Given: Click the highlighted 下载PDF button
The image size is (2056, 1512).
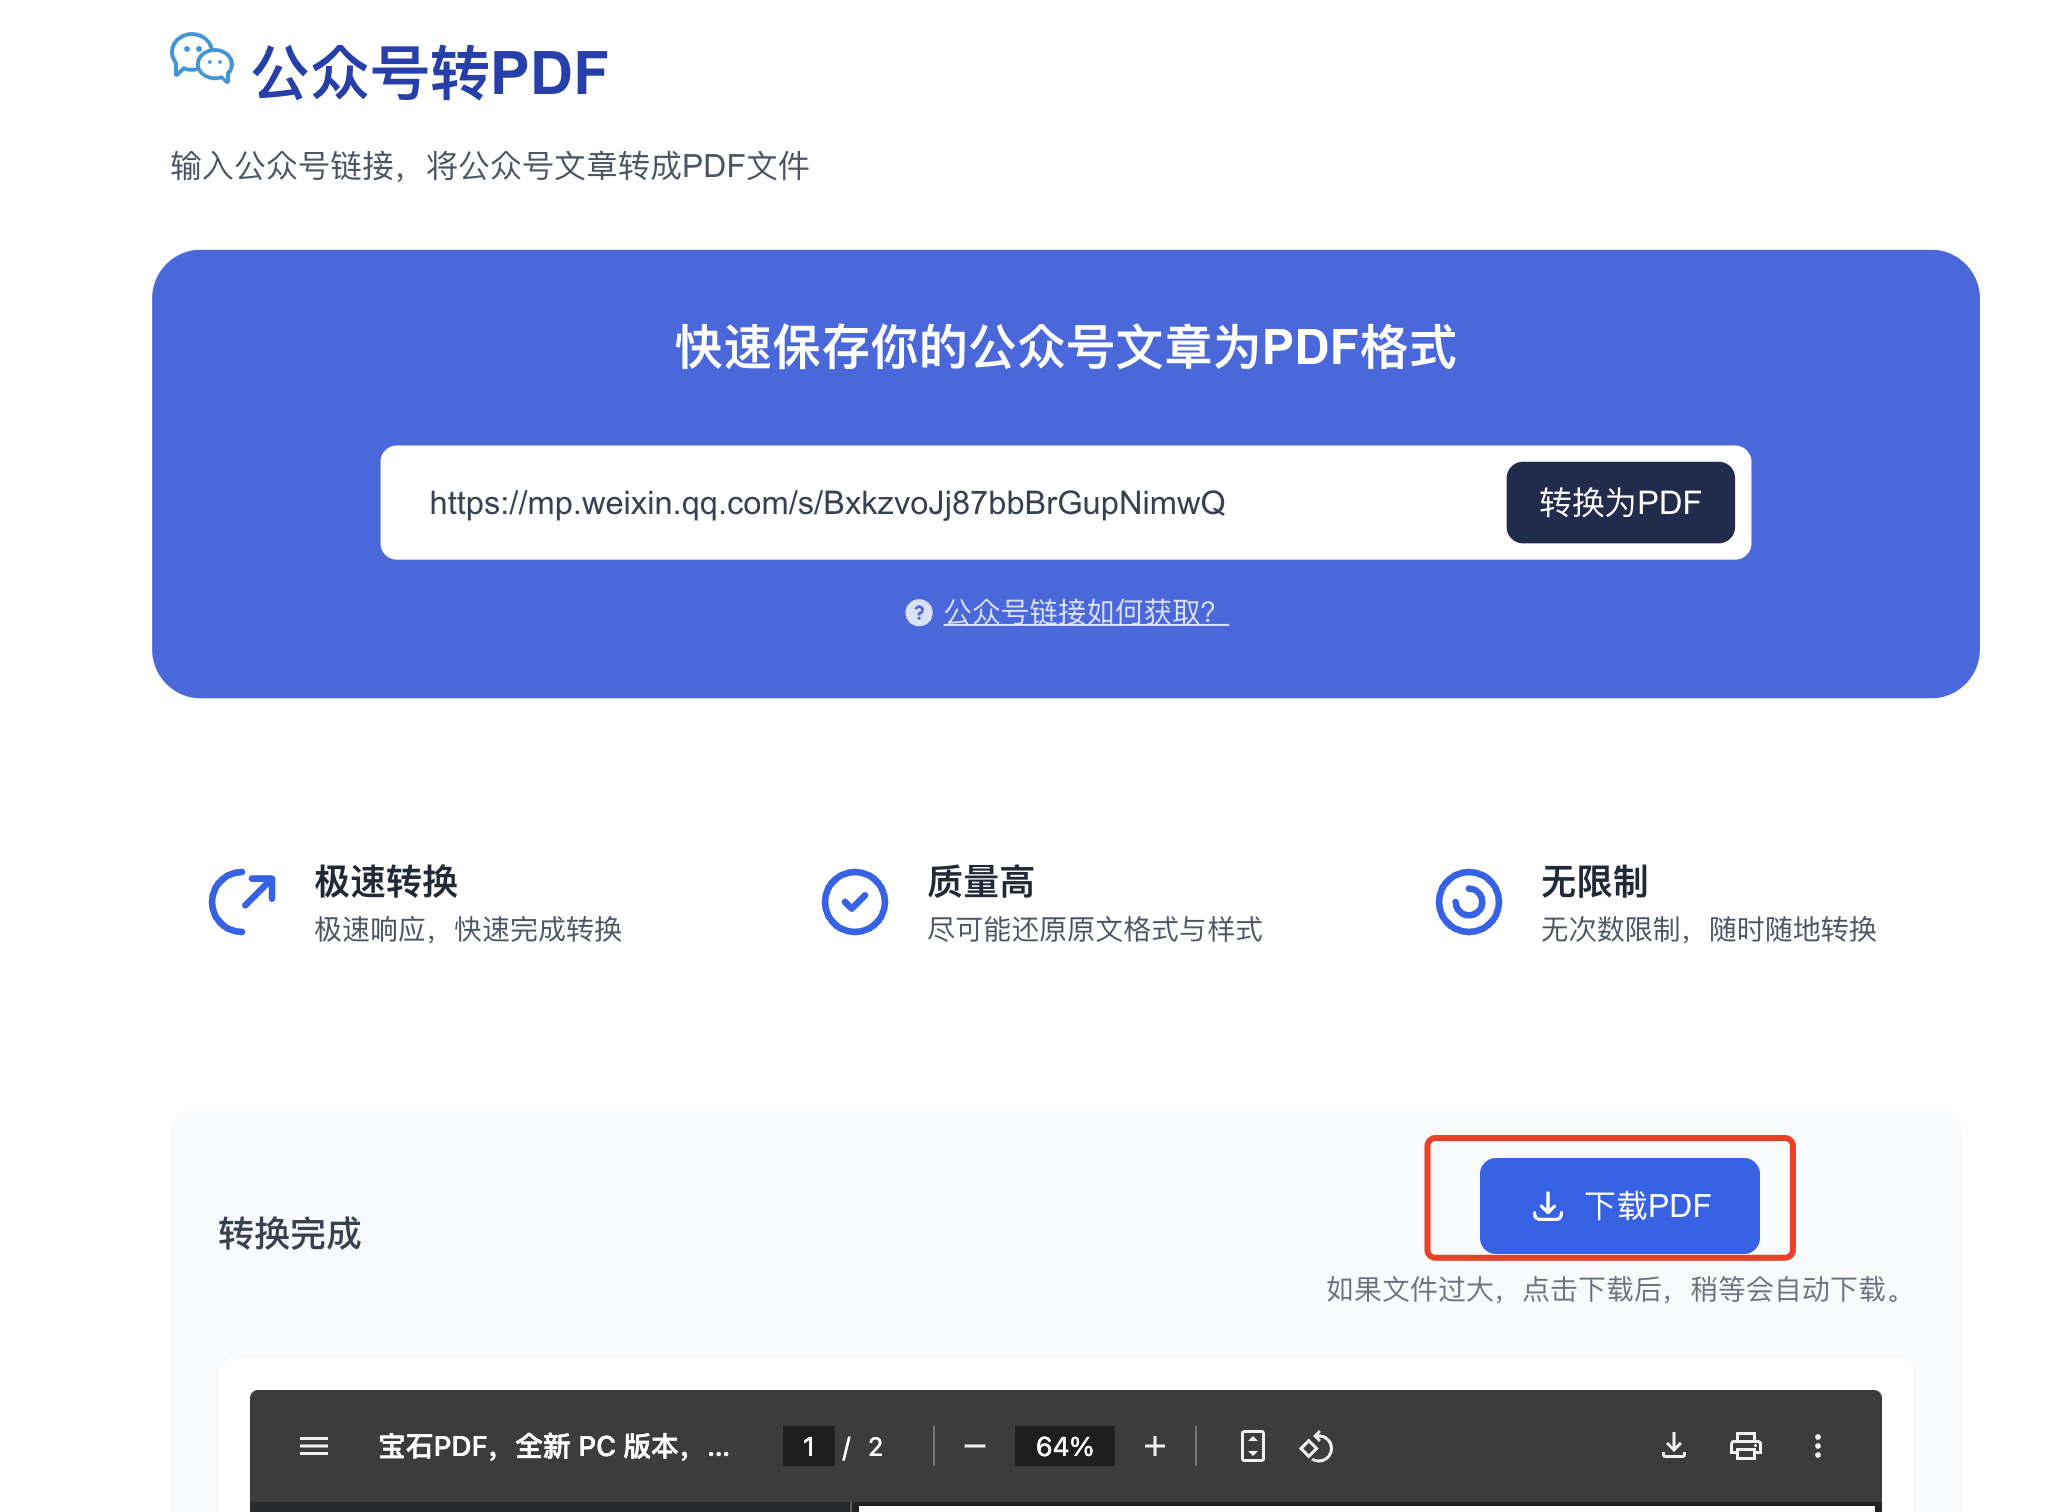Looking at the screenshot, I should [1620, 1205].
